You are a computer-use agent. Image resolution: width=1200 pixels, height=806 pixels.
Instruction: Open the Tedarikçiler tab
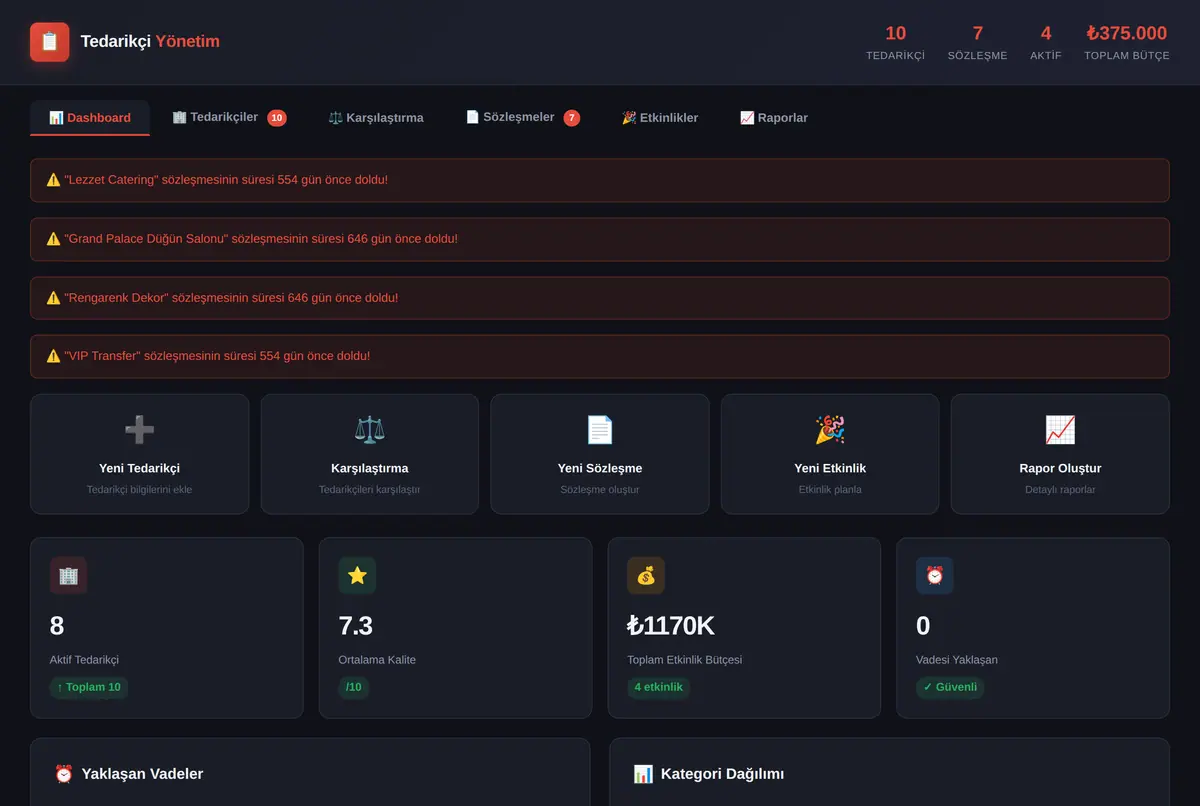(x=229, y=118)
